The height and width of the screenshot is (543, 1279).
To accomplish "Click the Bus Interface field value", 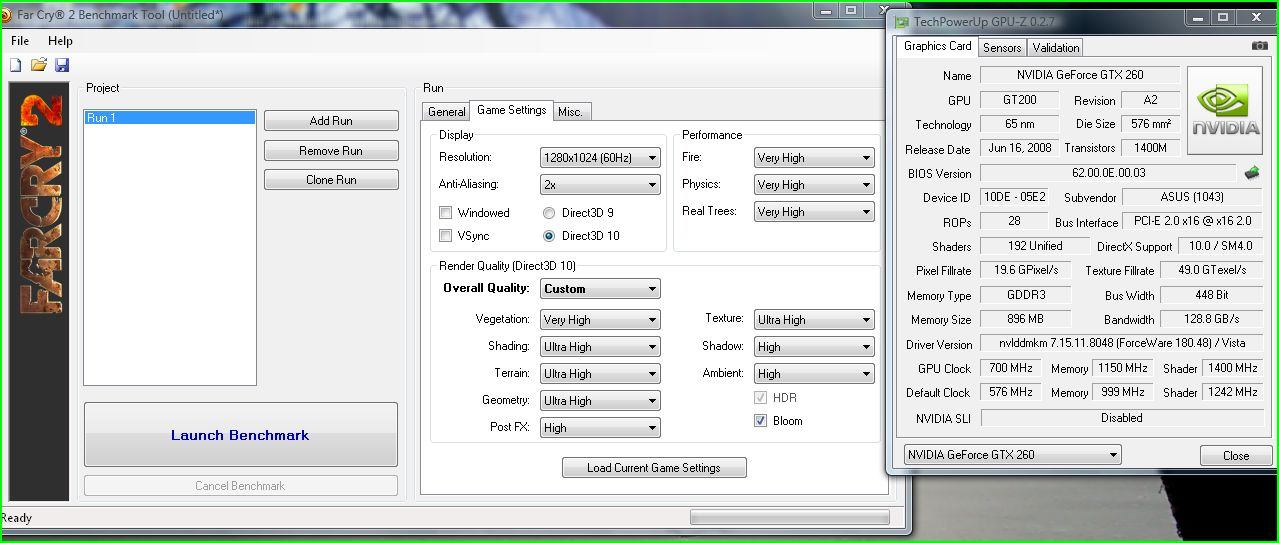I will pyautogui.click(x=1194, y=221).
